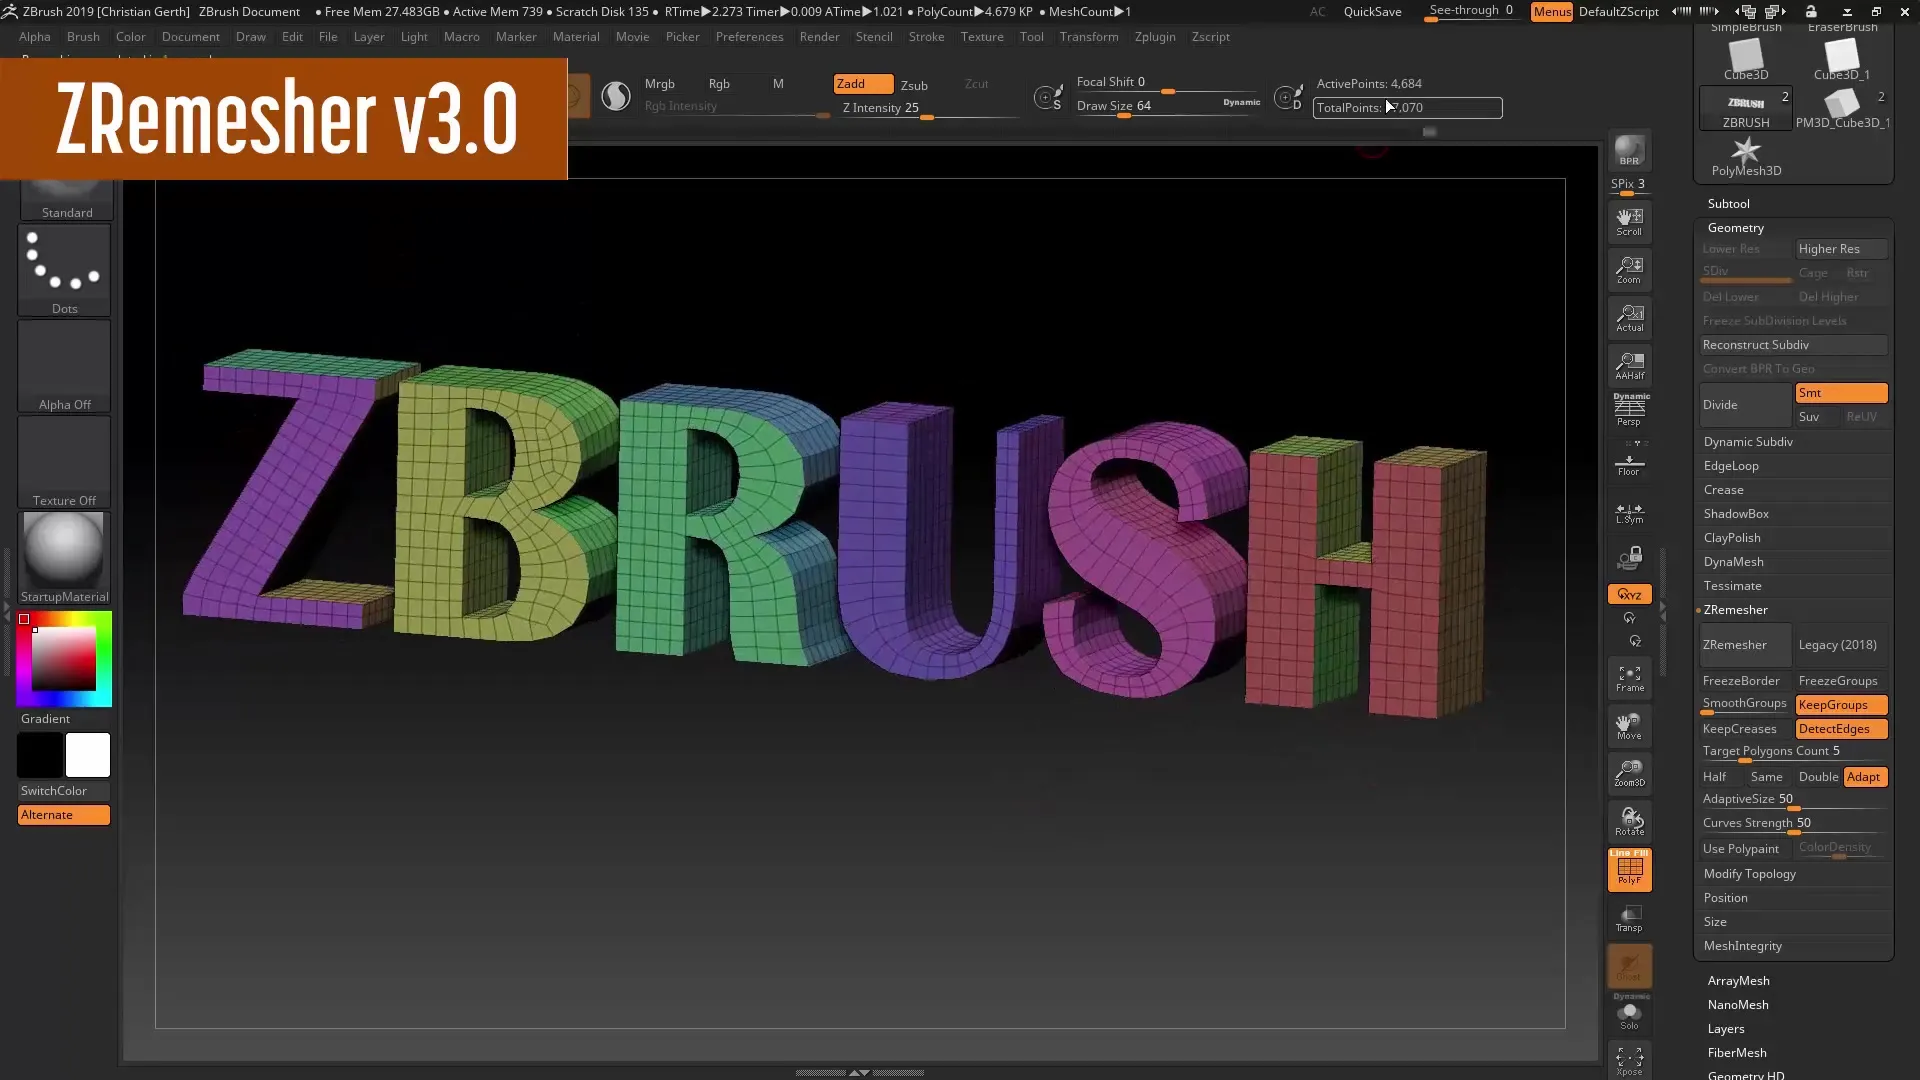Select the Rotate view icon
This screenshot has height=1080, width=1920.
(x=1629, y=822)
